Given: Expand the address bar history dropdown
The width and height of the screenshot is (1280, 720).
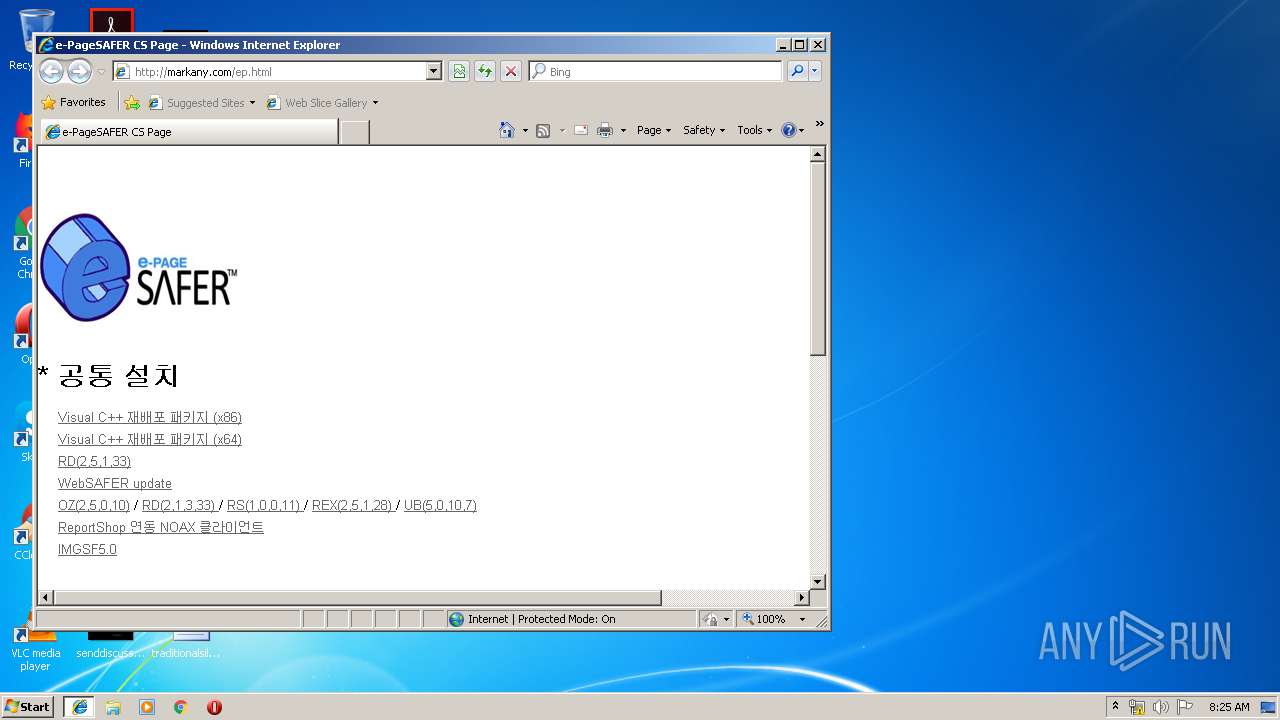Looking at the screenshot, I should [434, 71].
